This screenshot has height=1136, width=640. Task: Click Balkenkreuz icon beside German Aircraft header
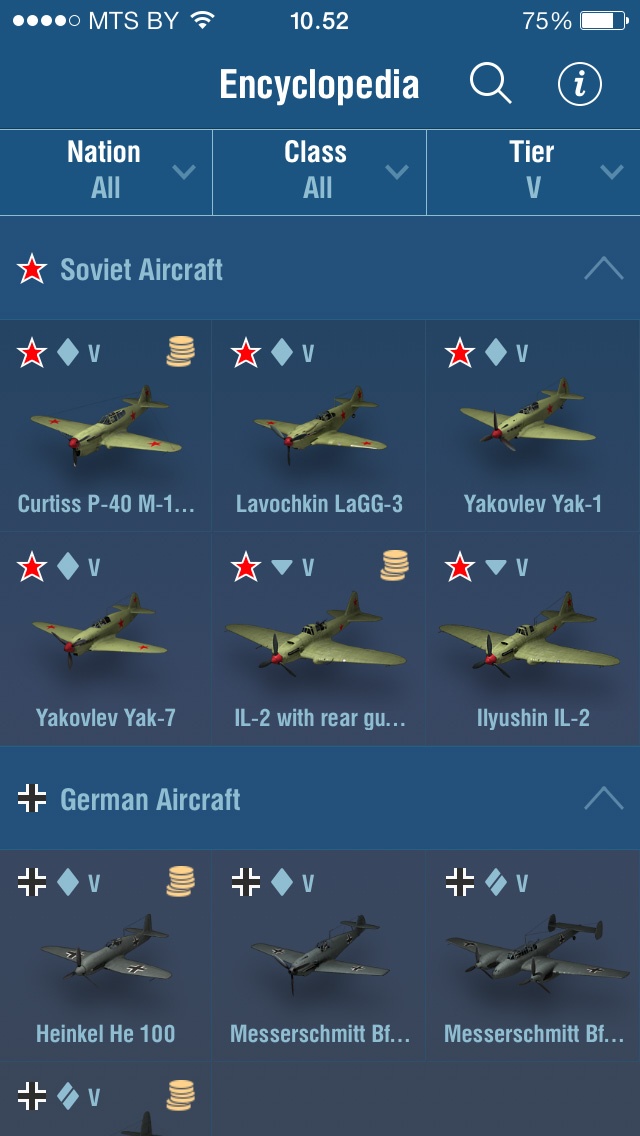(32, 799)
